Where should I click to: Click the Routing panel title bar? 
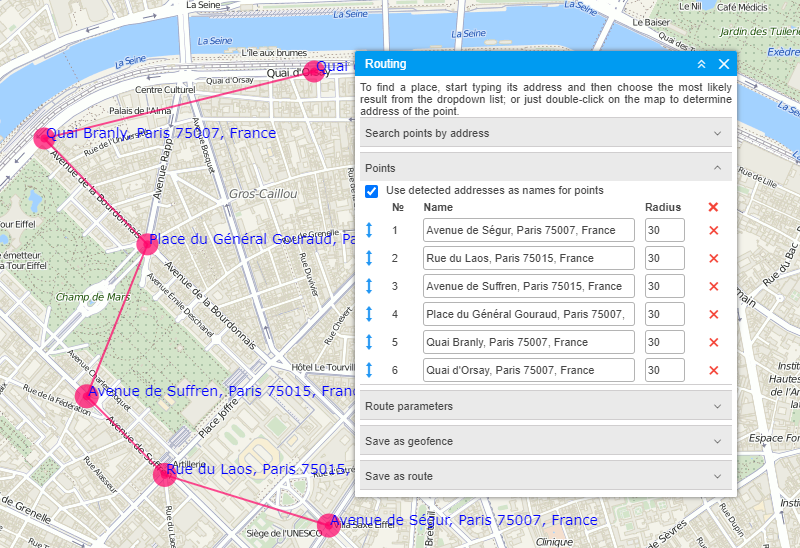coord(546,64)
